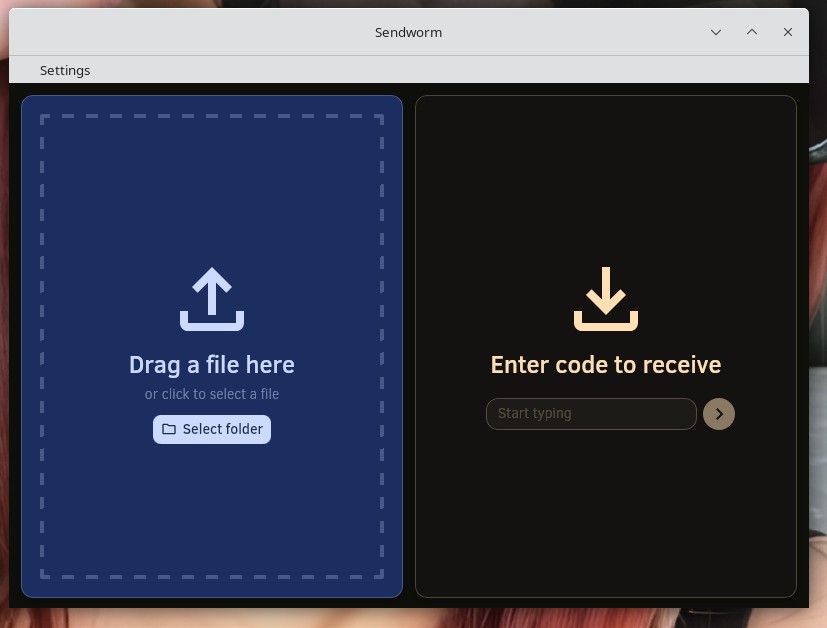Viewport: 827px width, 628px height.
Task: Click blue drop zone area above upload icon
Action: [212, 190]
